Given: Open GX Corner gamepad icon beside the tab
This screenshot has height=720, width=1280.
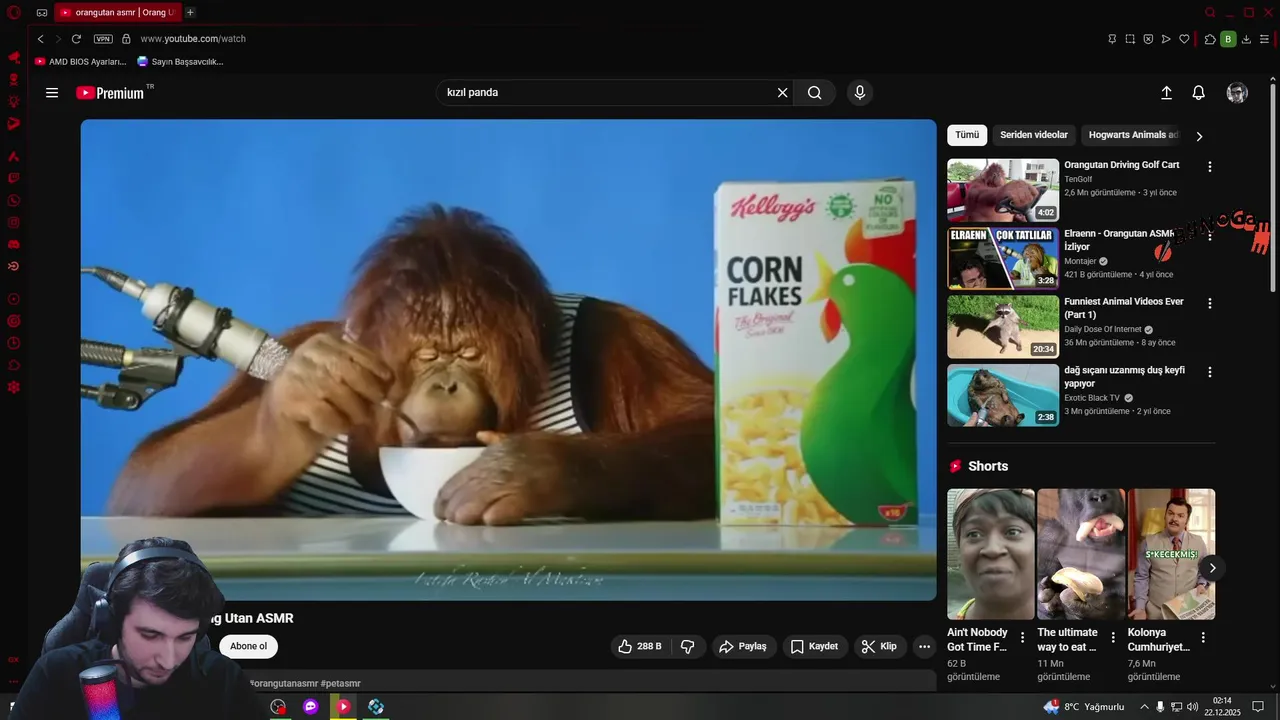Looking at the screenshot, I should tap(41, 13).
